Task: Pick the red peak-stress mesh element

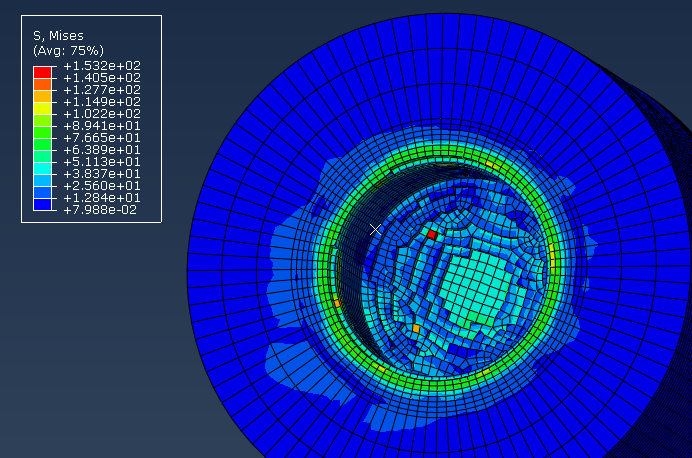Action: [432, 235]
